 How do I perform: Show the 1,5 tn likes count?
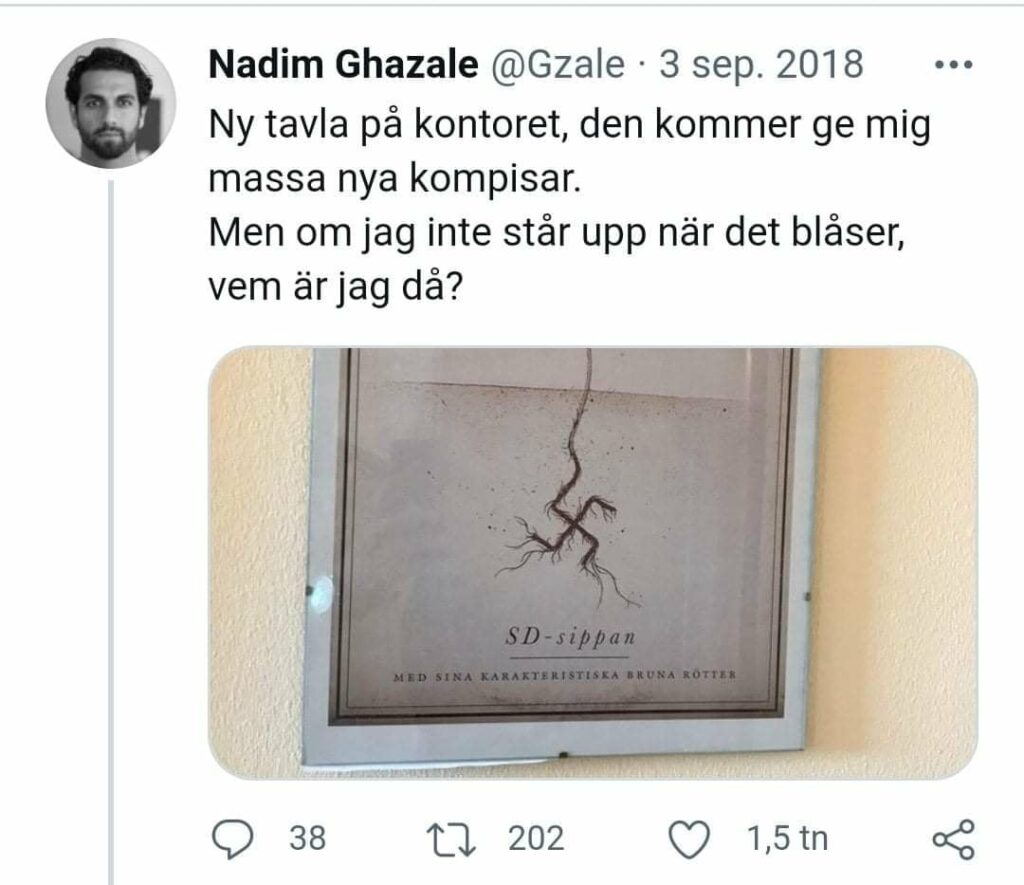(x=787, y=839)
